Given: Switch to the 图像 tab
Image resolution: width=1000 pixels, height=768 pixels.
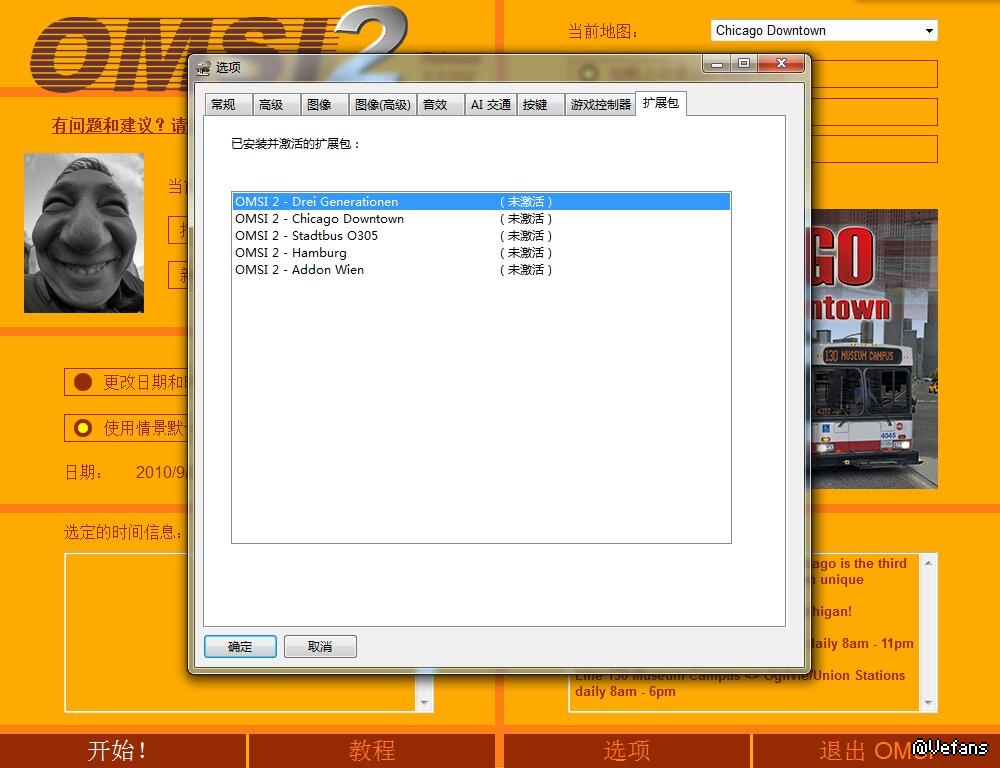Looking at the screenshot, I should click(x=324, y=105).
